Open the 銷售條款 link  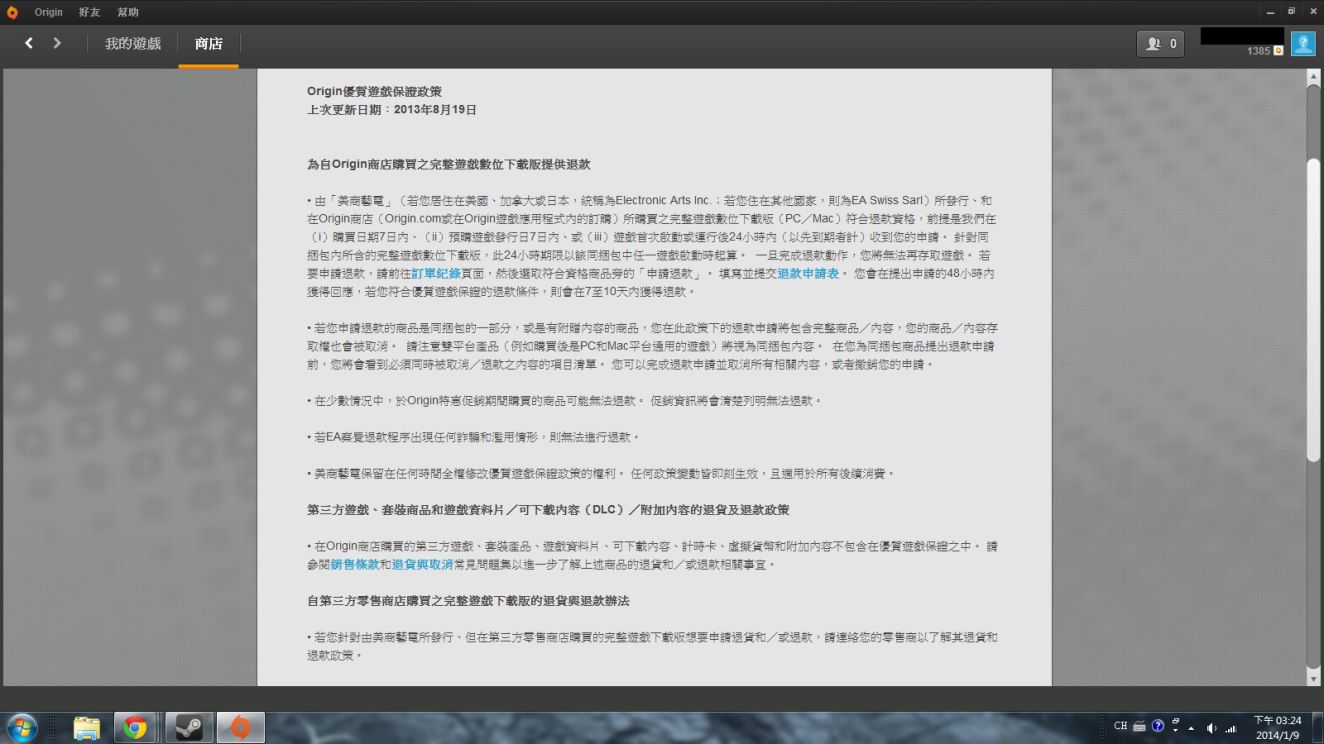(355, 564)
